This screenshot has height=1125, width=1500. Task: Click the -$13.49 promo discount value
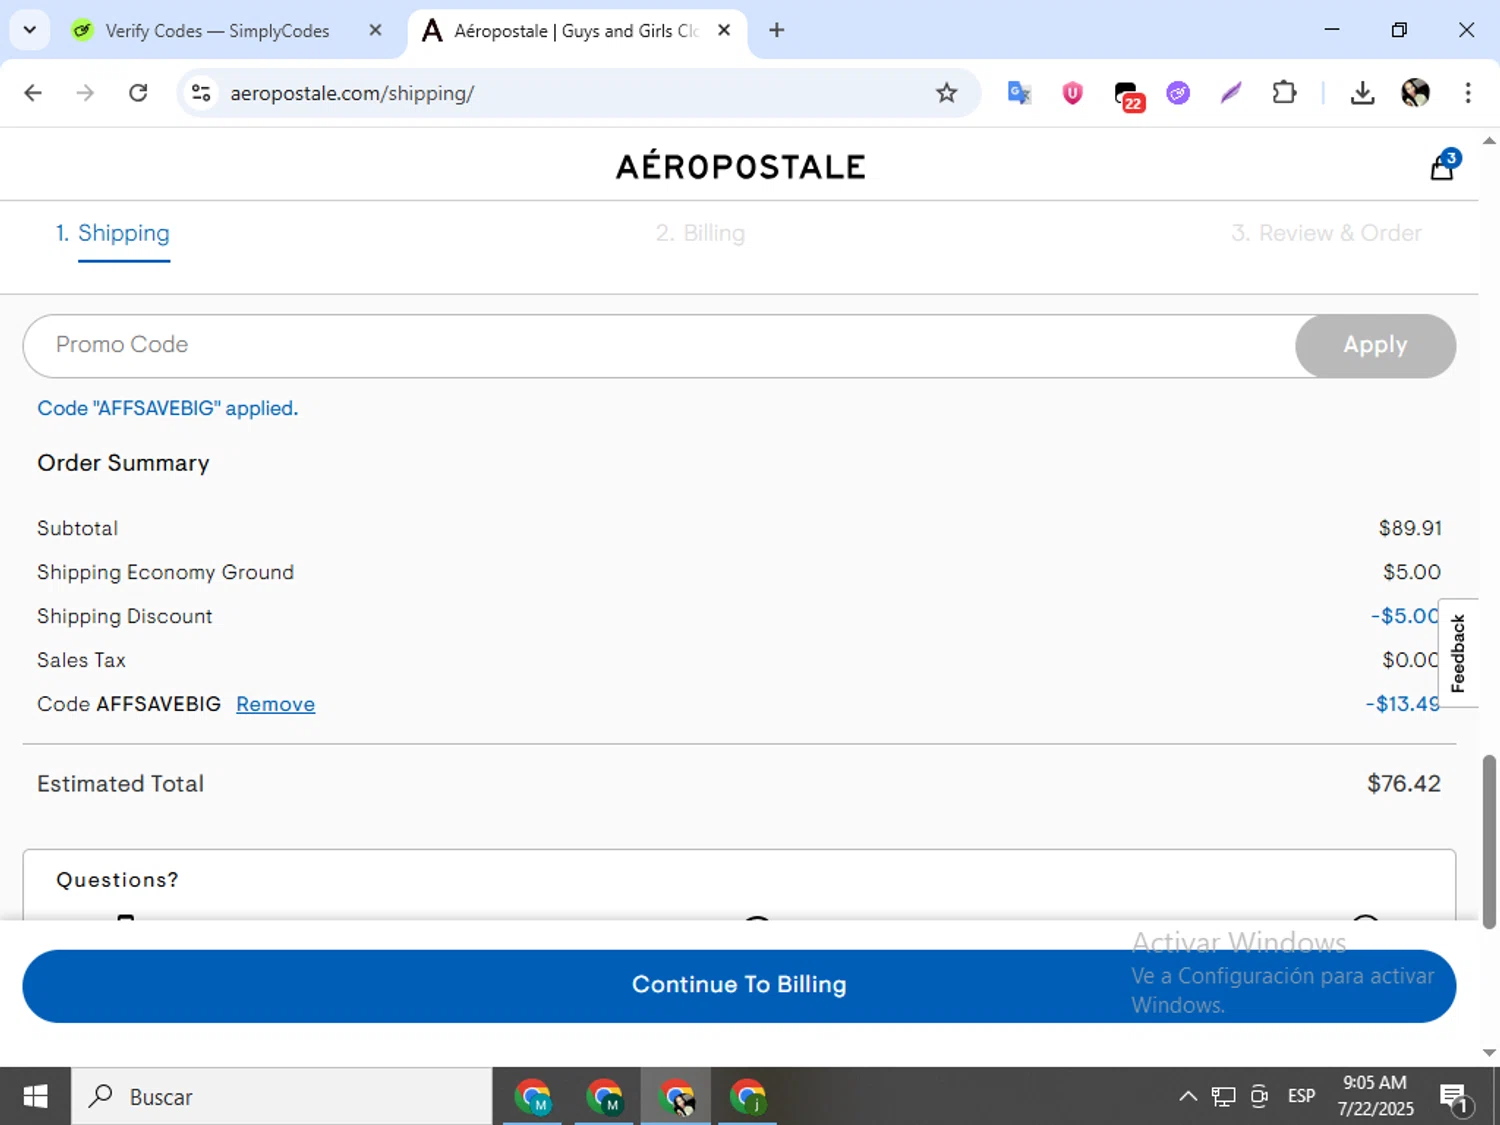(x=1402, y=704)
